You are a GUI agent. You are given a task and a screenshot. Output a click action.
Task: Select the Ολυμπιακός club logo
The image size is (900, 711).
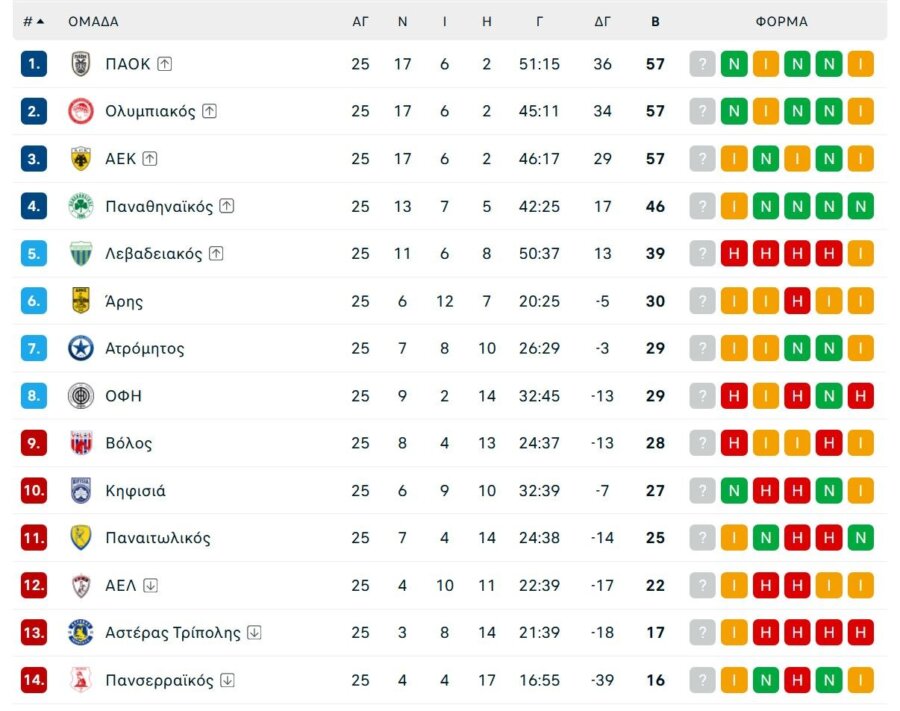pos(83,111)
